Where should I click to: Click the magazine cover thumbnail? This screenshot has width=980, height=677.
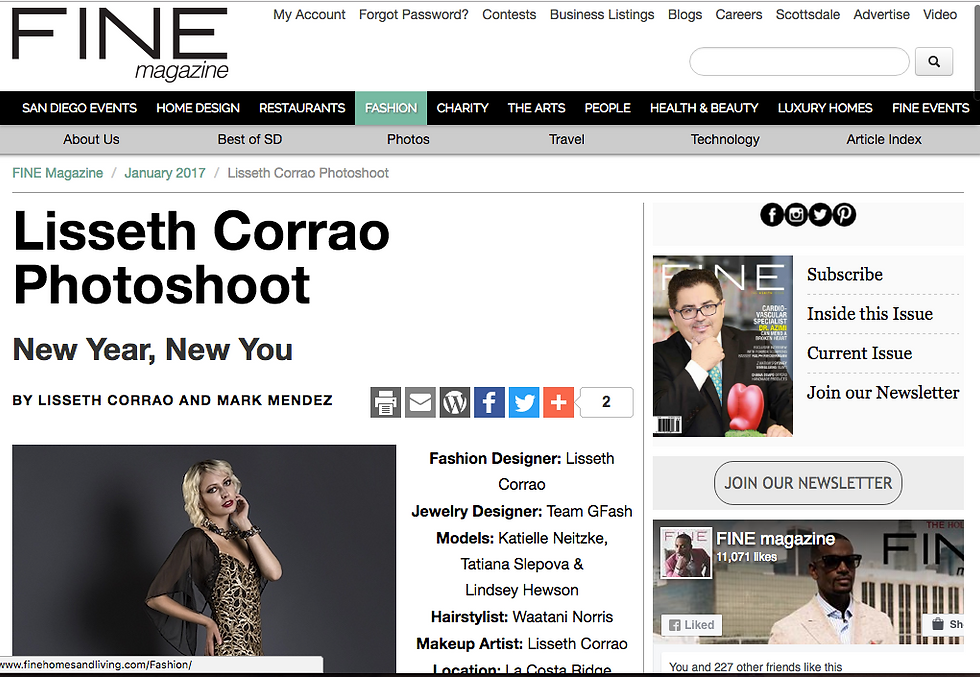pyautogui.click(x=722, y=346)
